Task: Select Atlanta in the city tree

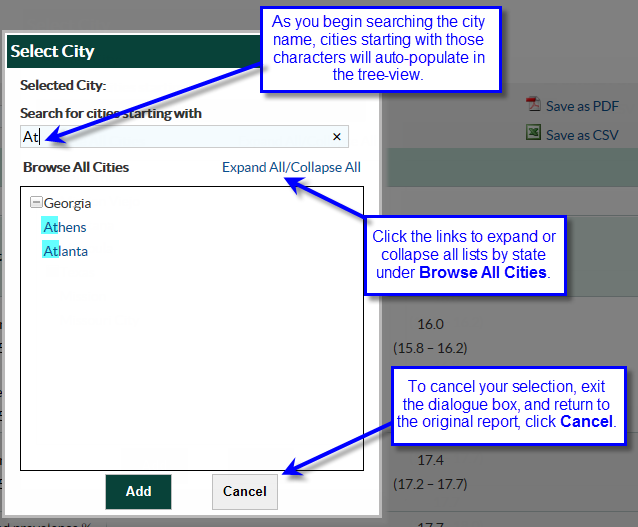Action: coord(65,251)
